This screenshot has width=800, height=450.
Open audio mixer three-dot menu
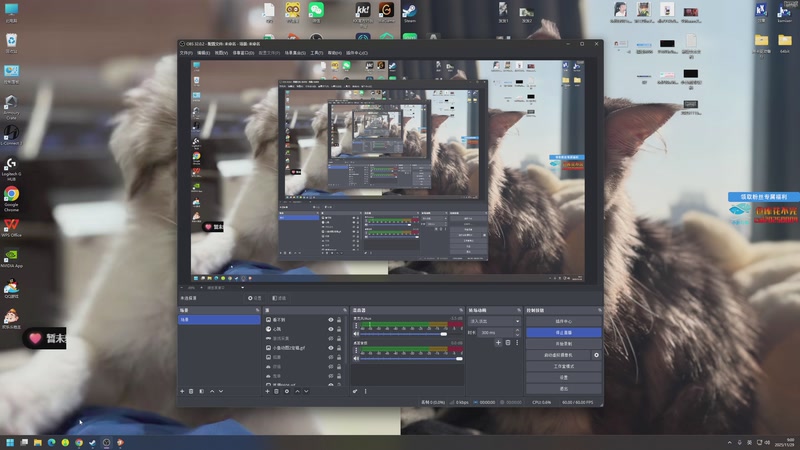click(x=365, y=391)
